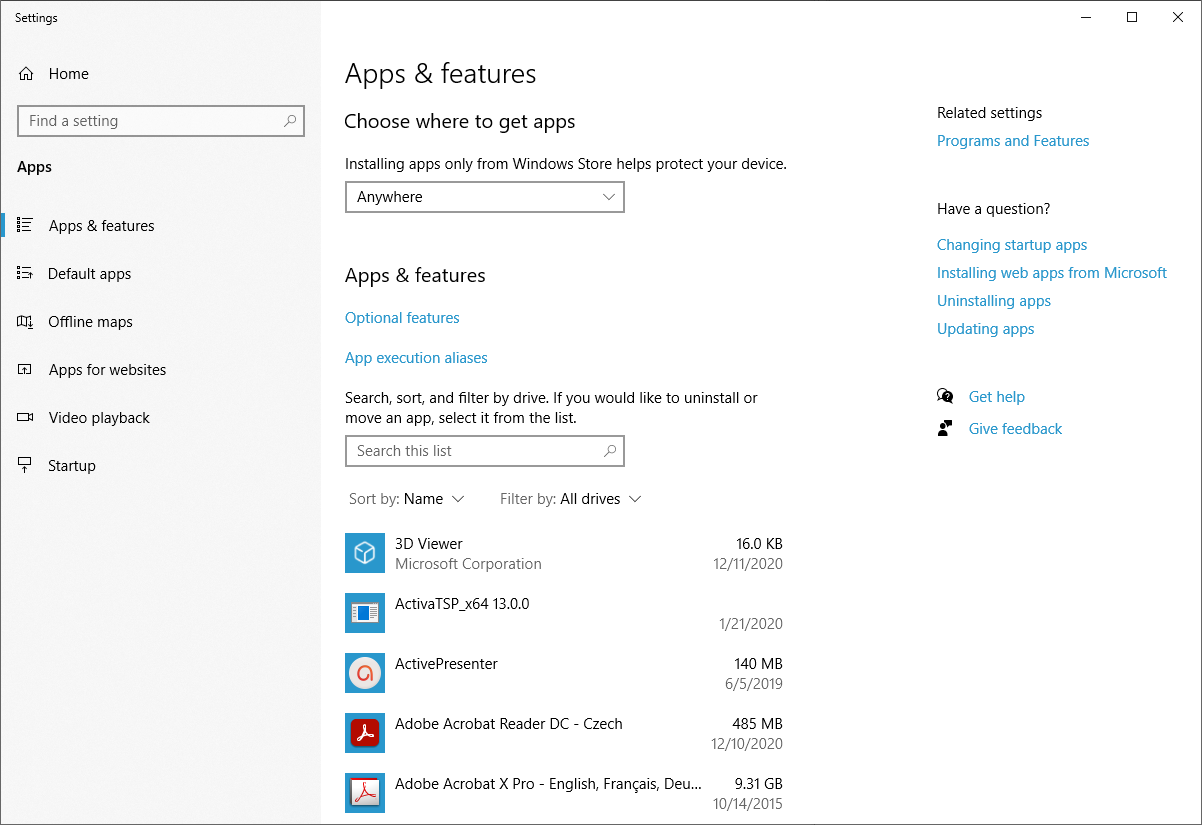The height and width of the screenshot is (825, 1202).
Task: Click the Default apps sidebar icon
Action: [26, 274]
